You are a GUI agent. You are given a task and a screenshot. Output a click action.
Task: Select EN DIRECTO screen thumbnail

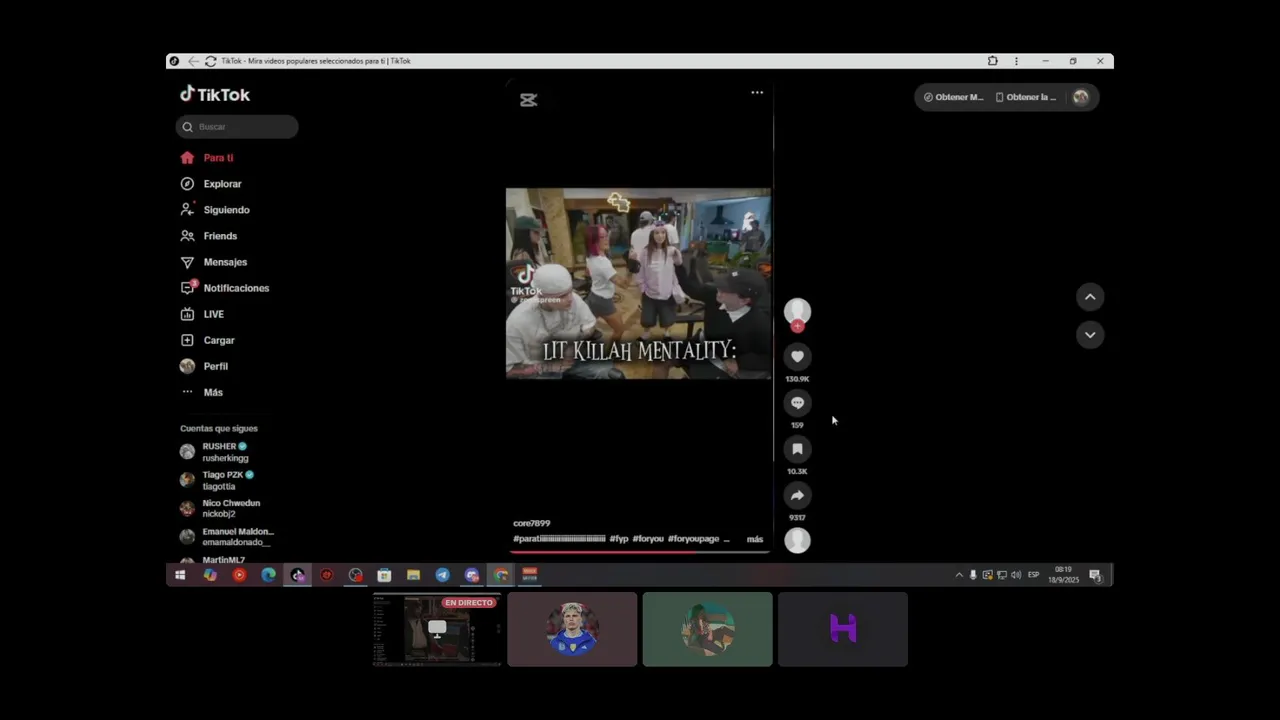click(x=437, y=629)
